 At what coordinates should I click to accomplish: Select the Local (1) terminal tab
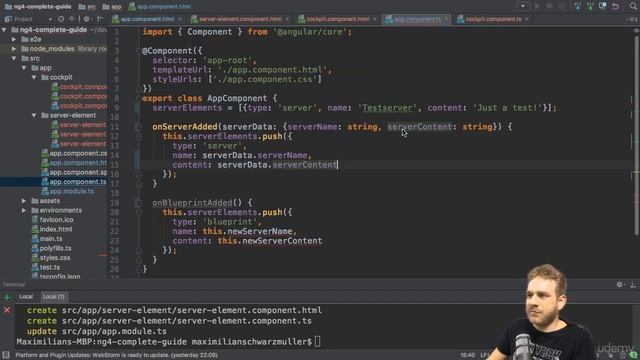point(53,297)
